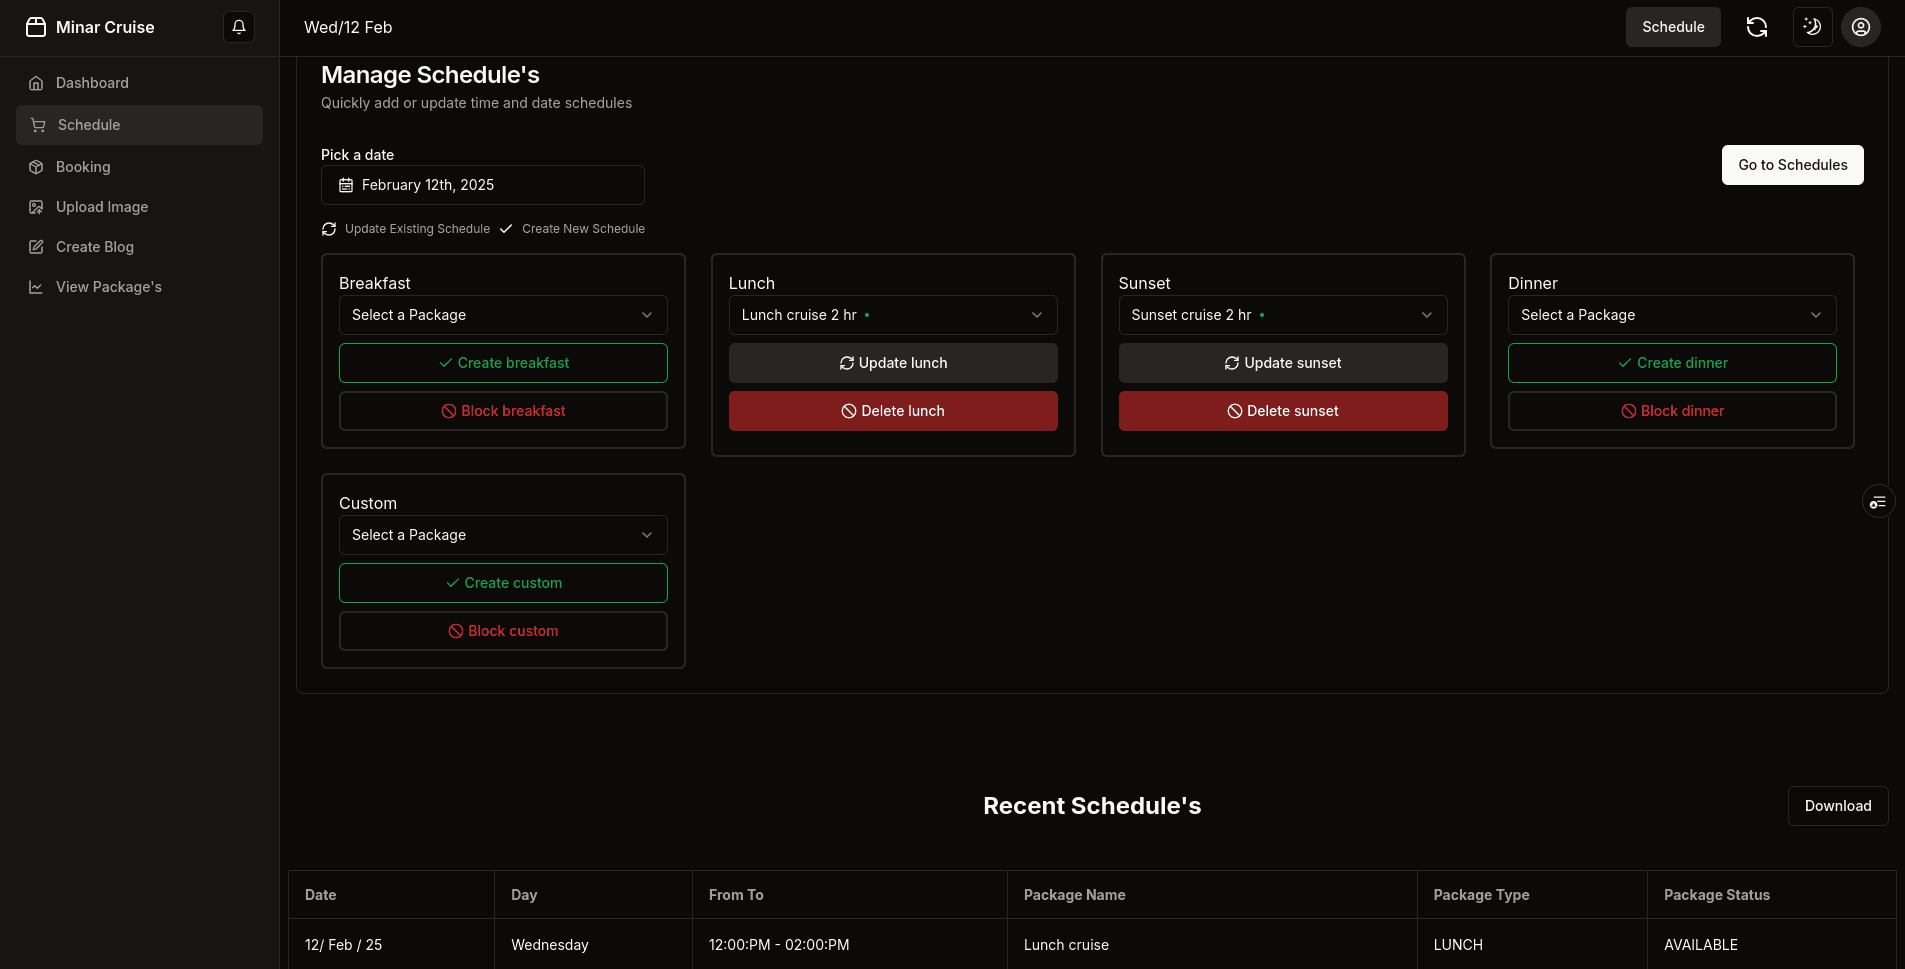
Task: Go to Booking in the sidebar
Action: coord(83,167)
